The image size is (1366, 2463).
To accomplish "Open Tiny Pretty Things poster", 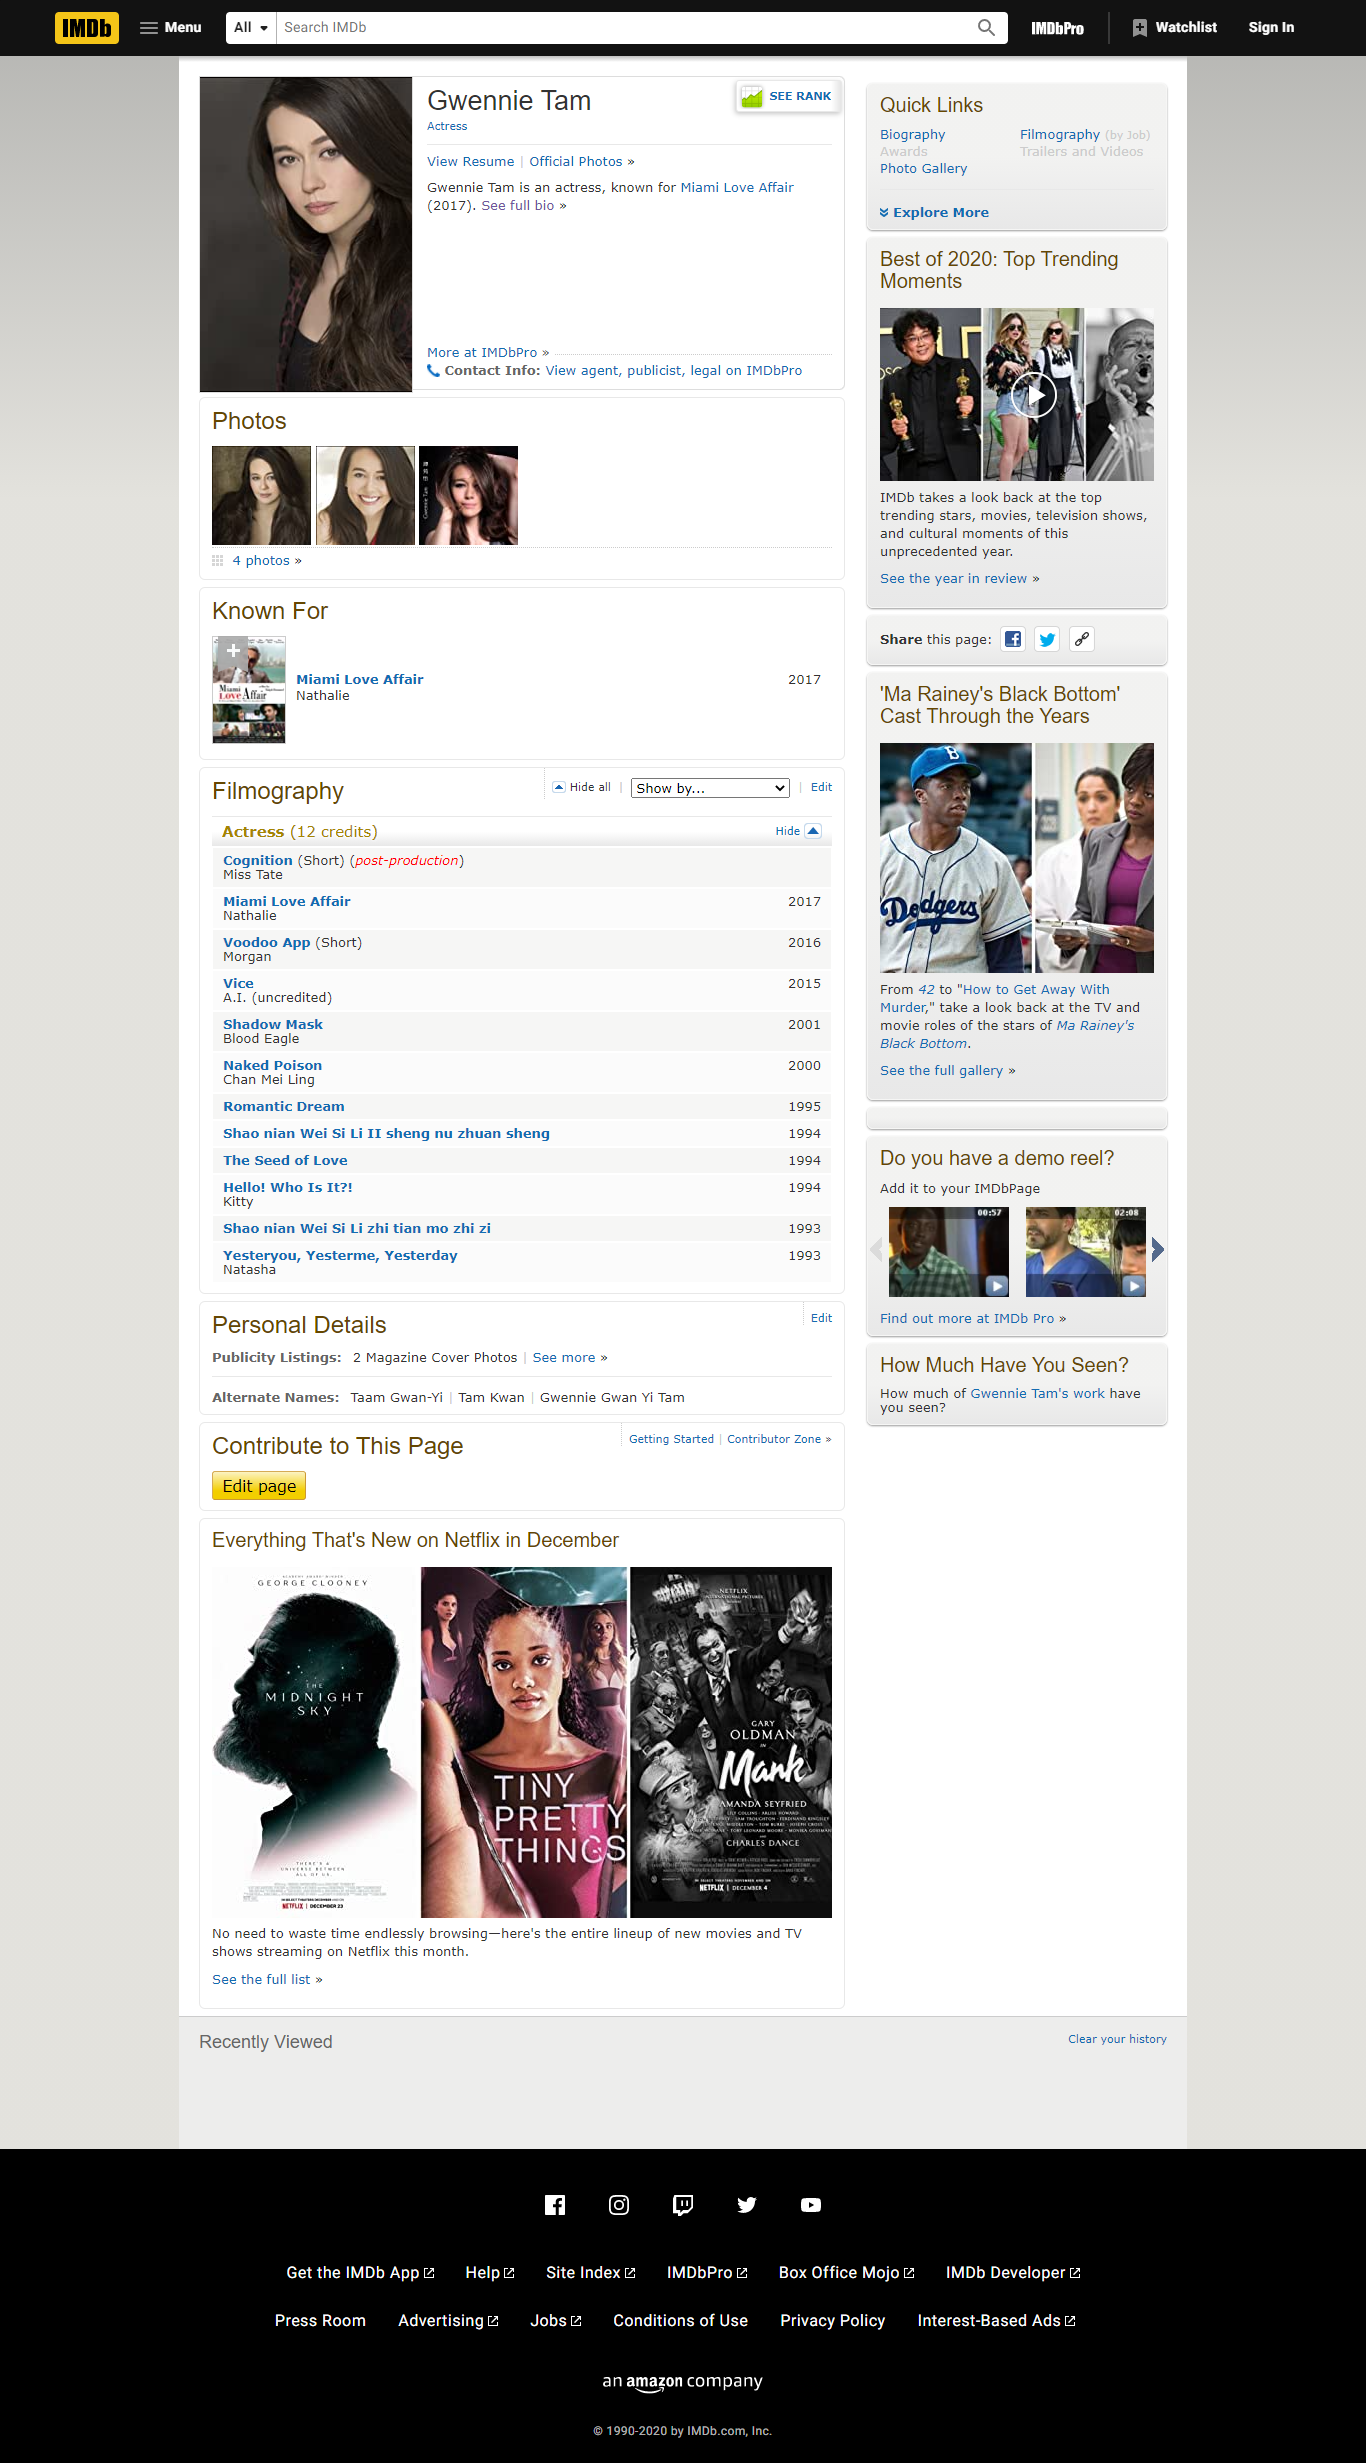I will pos(524,1742).
